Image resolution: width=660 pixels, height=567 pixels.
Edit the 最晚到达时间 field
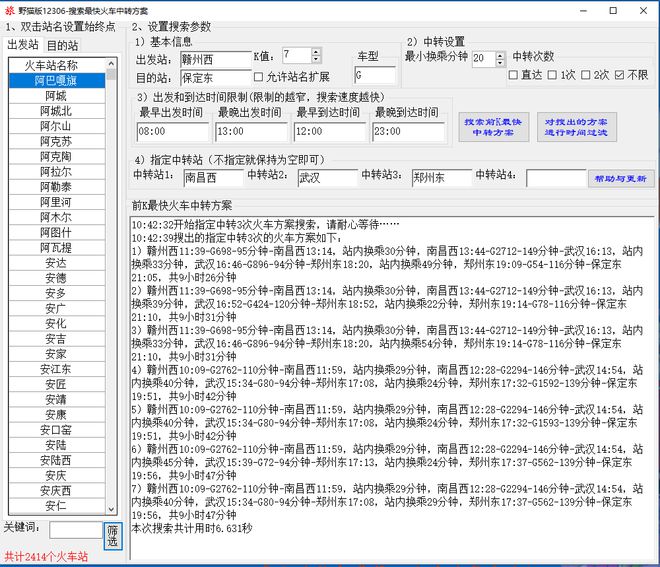tap(408, 131)
